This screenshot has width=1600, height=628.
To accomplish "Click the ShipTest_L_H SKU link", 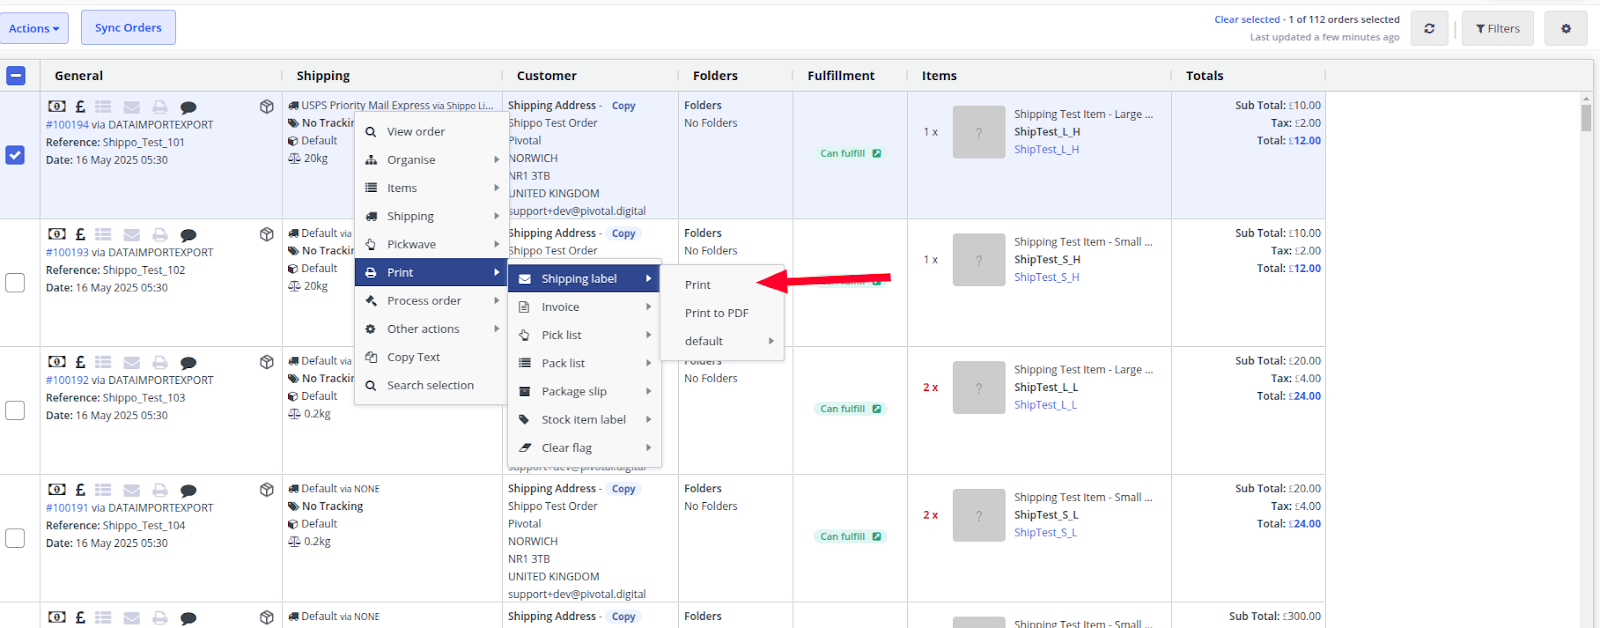I will tap(1046, 149).
